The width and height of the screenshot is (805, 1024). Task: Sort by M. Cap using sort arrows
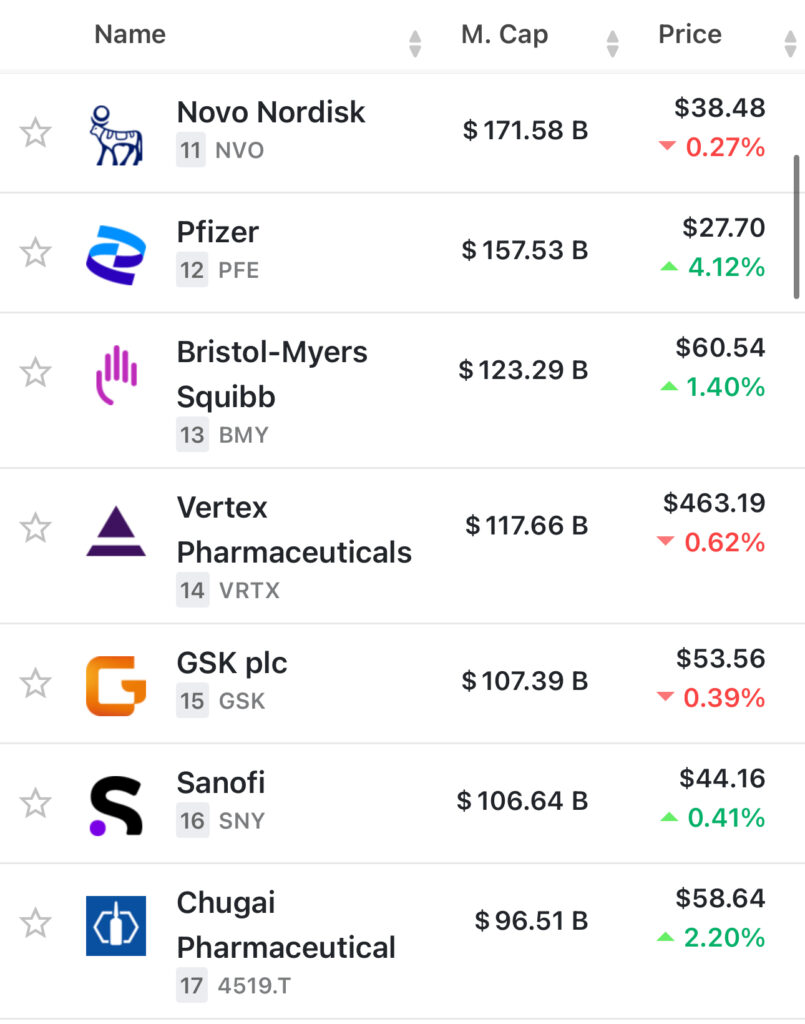[613, 43]
